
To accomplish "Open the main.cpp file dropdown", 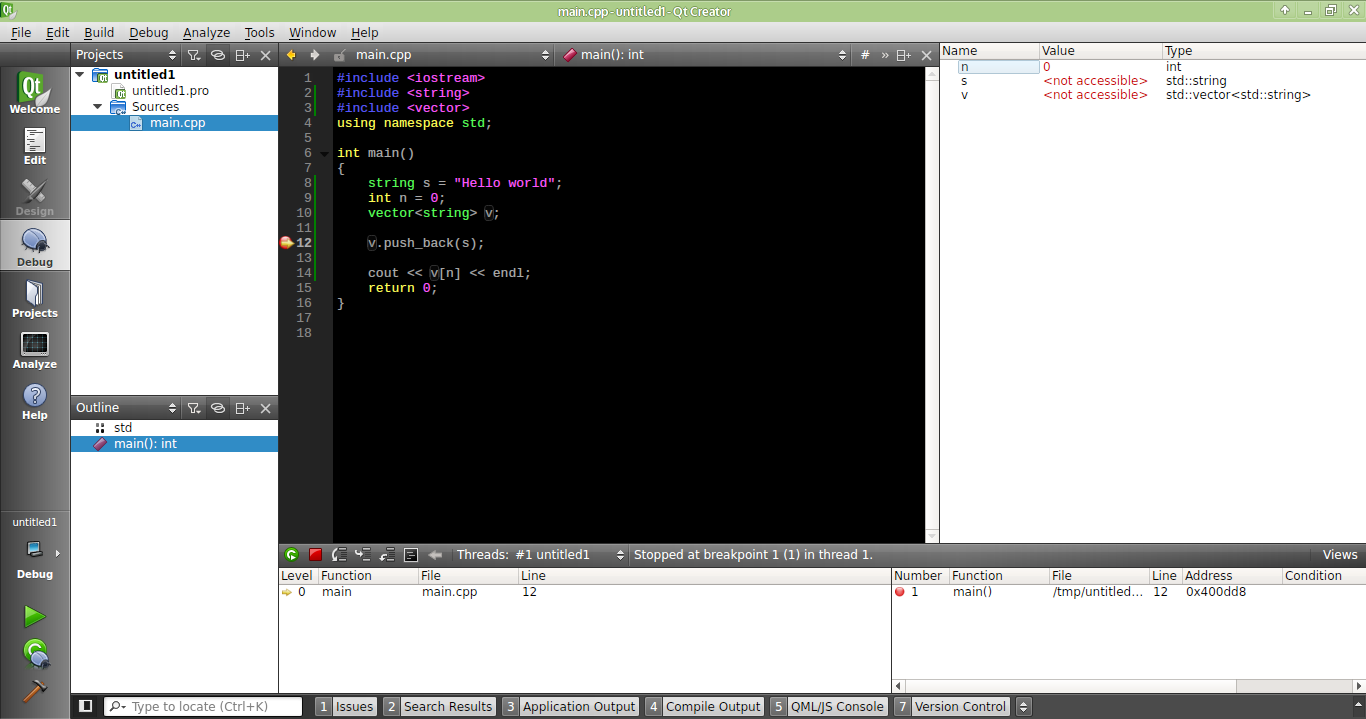I will pos(452,55).
